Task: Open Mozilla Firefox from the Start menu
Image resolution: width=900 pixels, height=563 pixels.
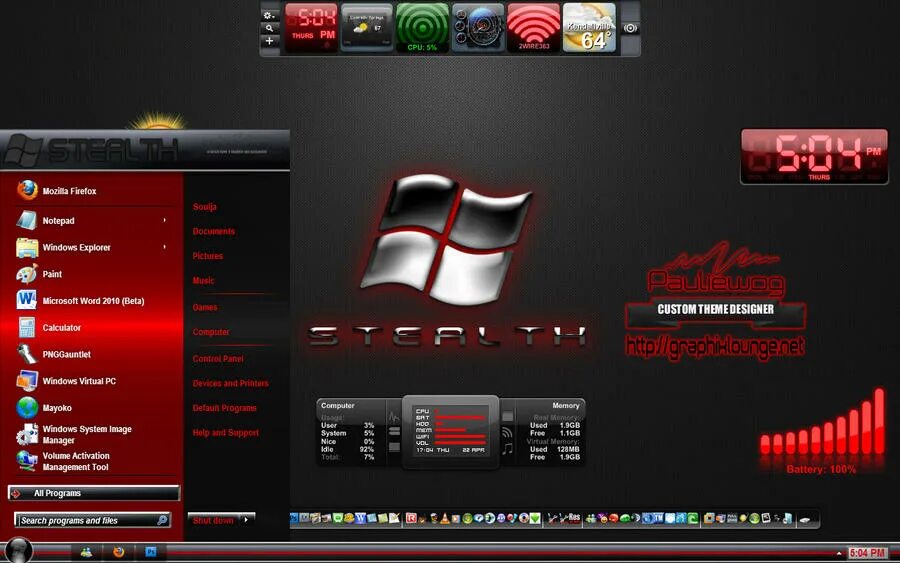Action: tap(69, 191)
